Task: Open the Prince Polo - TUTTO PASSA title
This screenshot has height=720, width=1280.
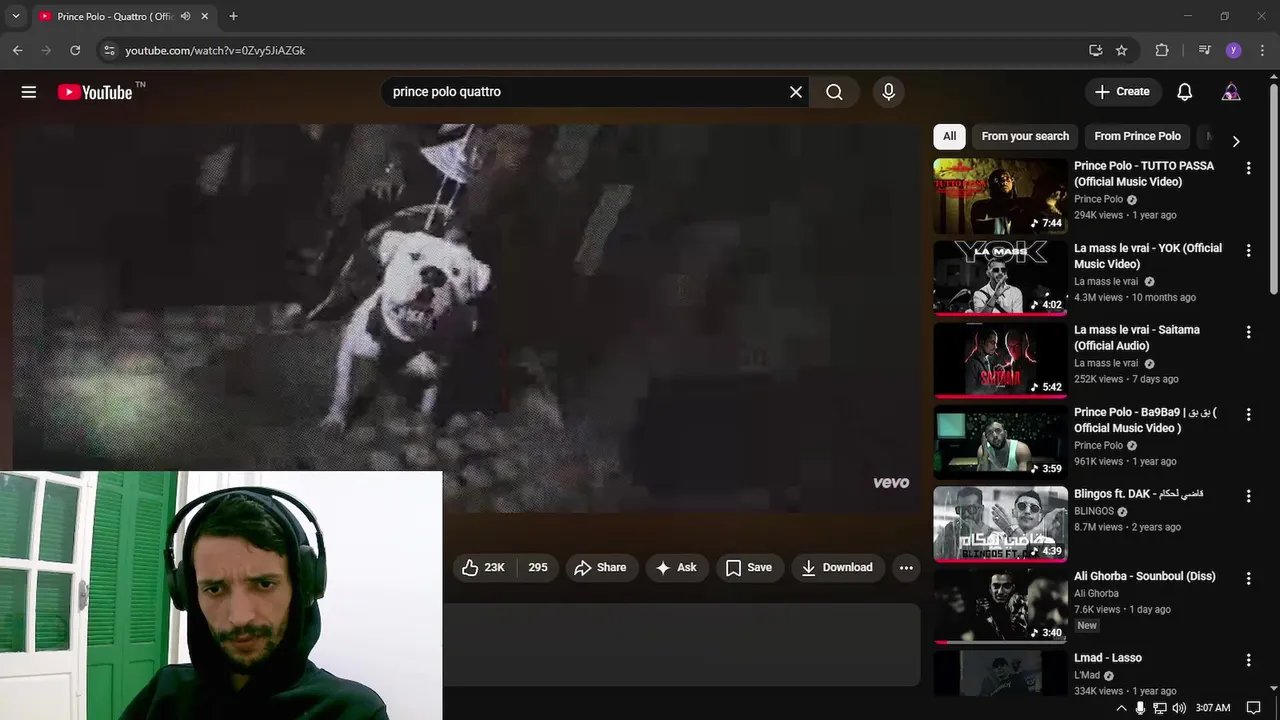Action: (1144, 174)
